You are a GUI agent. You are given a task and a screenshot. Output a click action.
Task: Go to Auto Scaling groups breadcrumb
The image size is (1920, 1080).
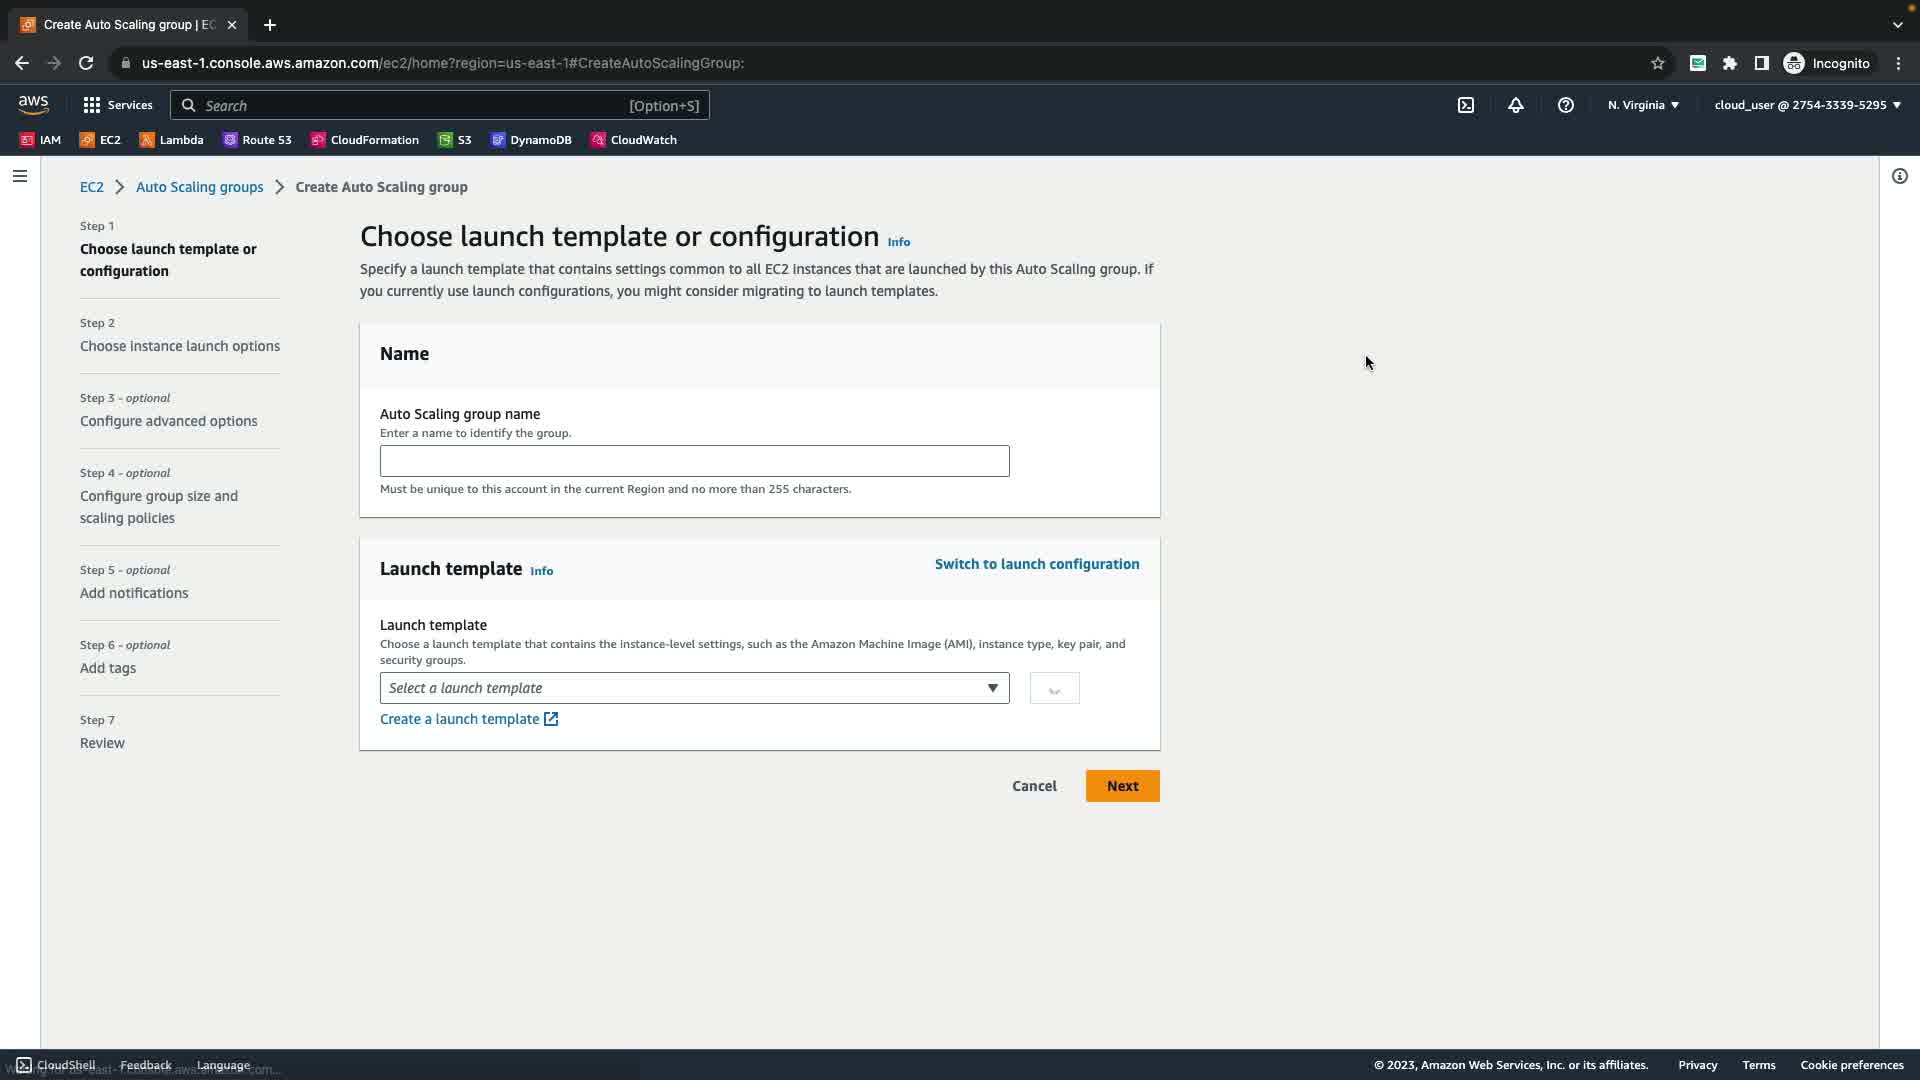click(x=199, y=187)
